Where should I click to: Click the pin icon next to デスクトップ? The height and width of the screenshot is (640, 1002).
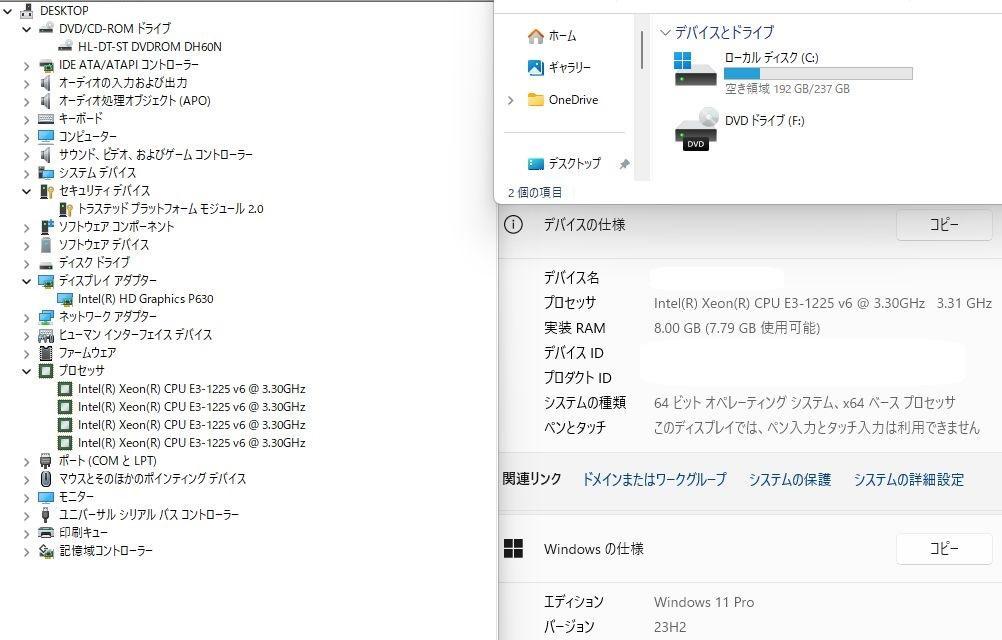pos(624,164)
